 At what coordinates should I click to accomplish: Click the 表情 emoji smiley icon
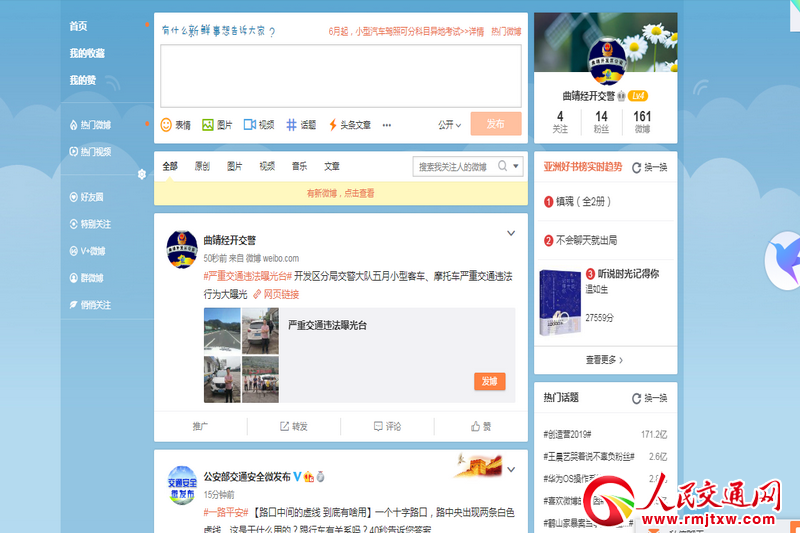coord(166,125)
